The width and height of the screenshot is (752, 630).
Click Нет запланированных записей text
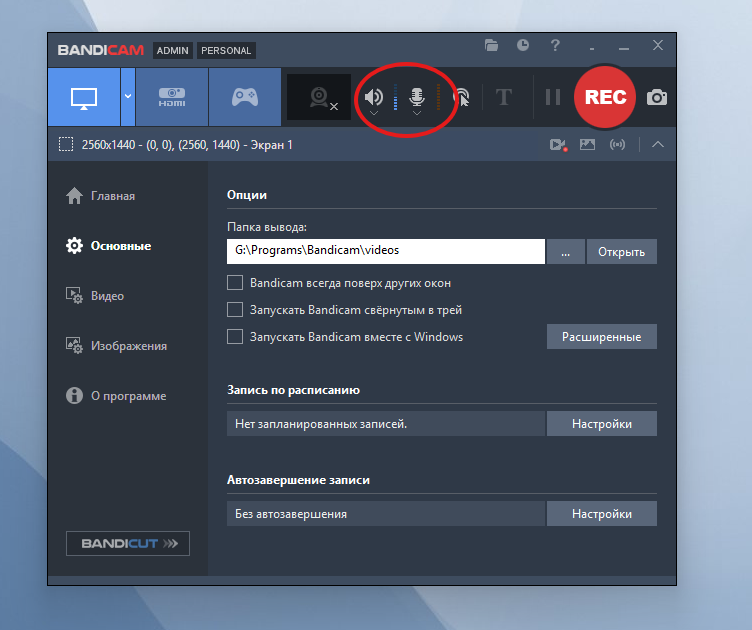[321, 424]
